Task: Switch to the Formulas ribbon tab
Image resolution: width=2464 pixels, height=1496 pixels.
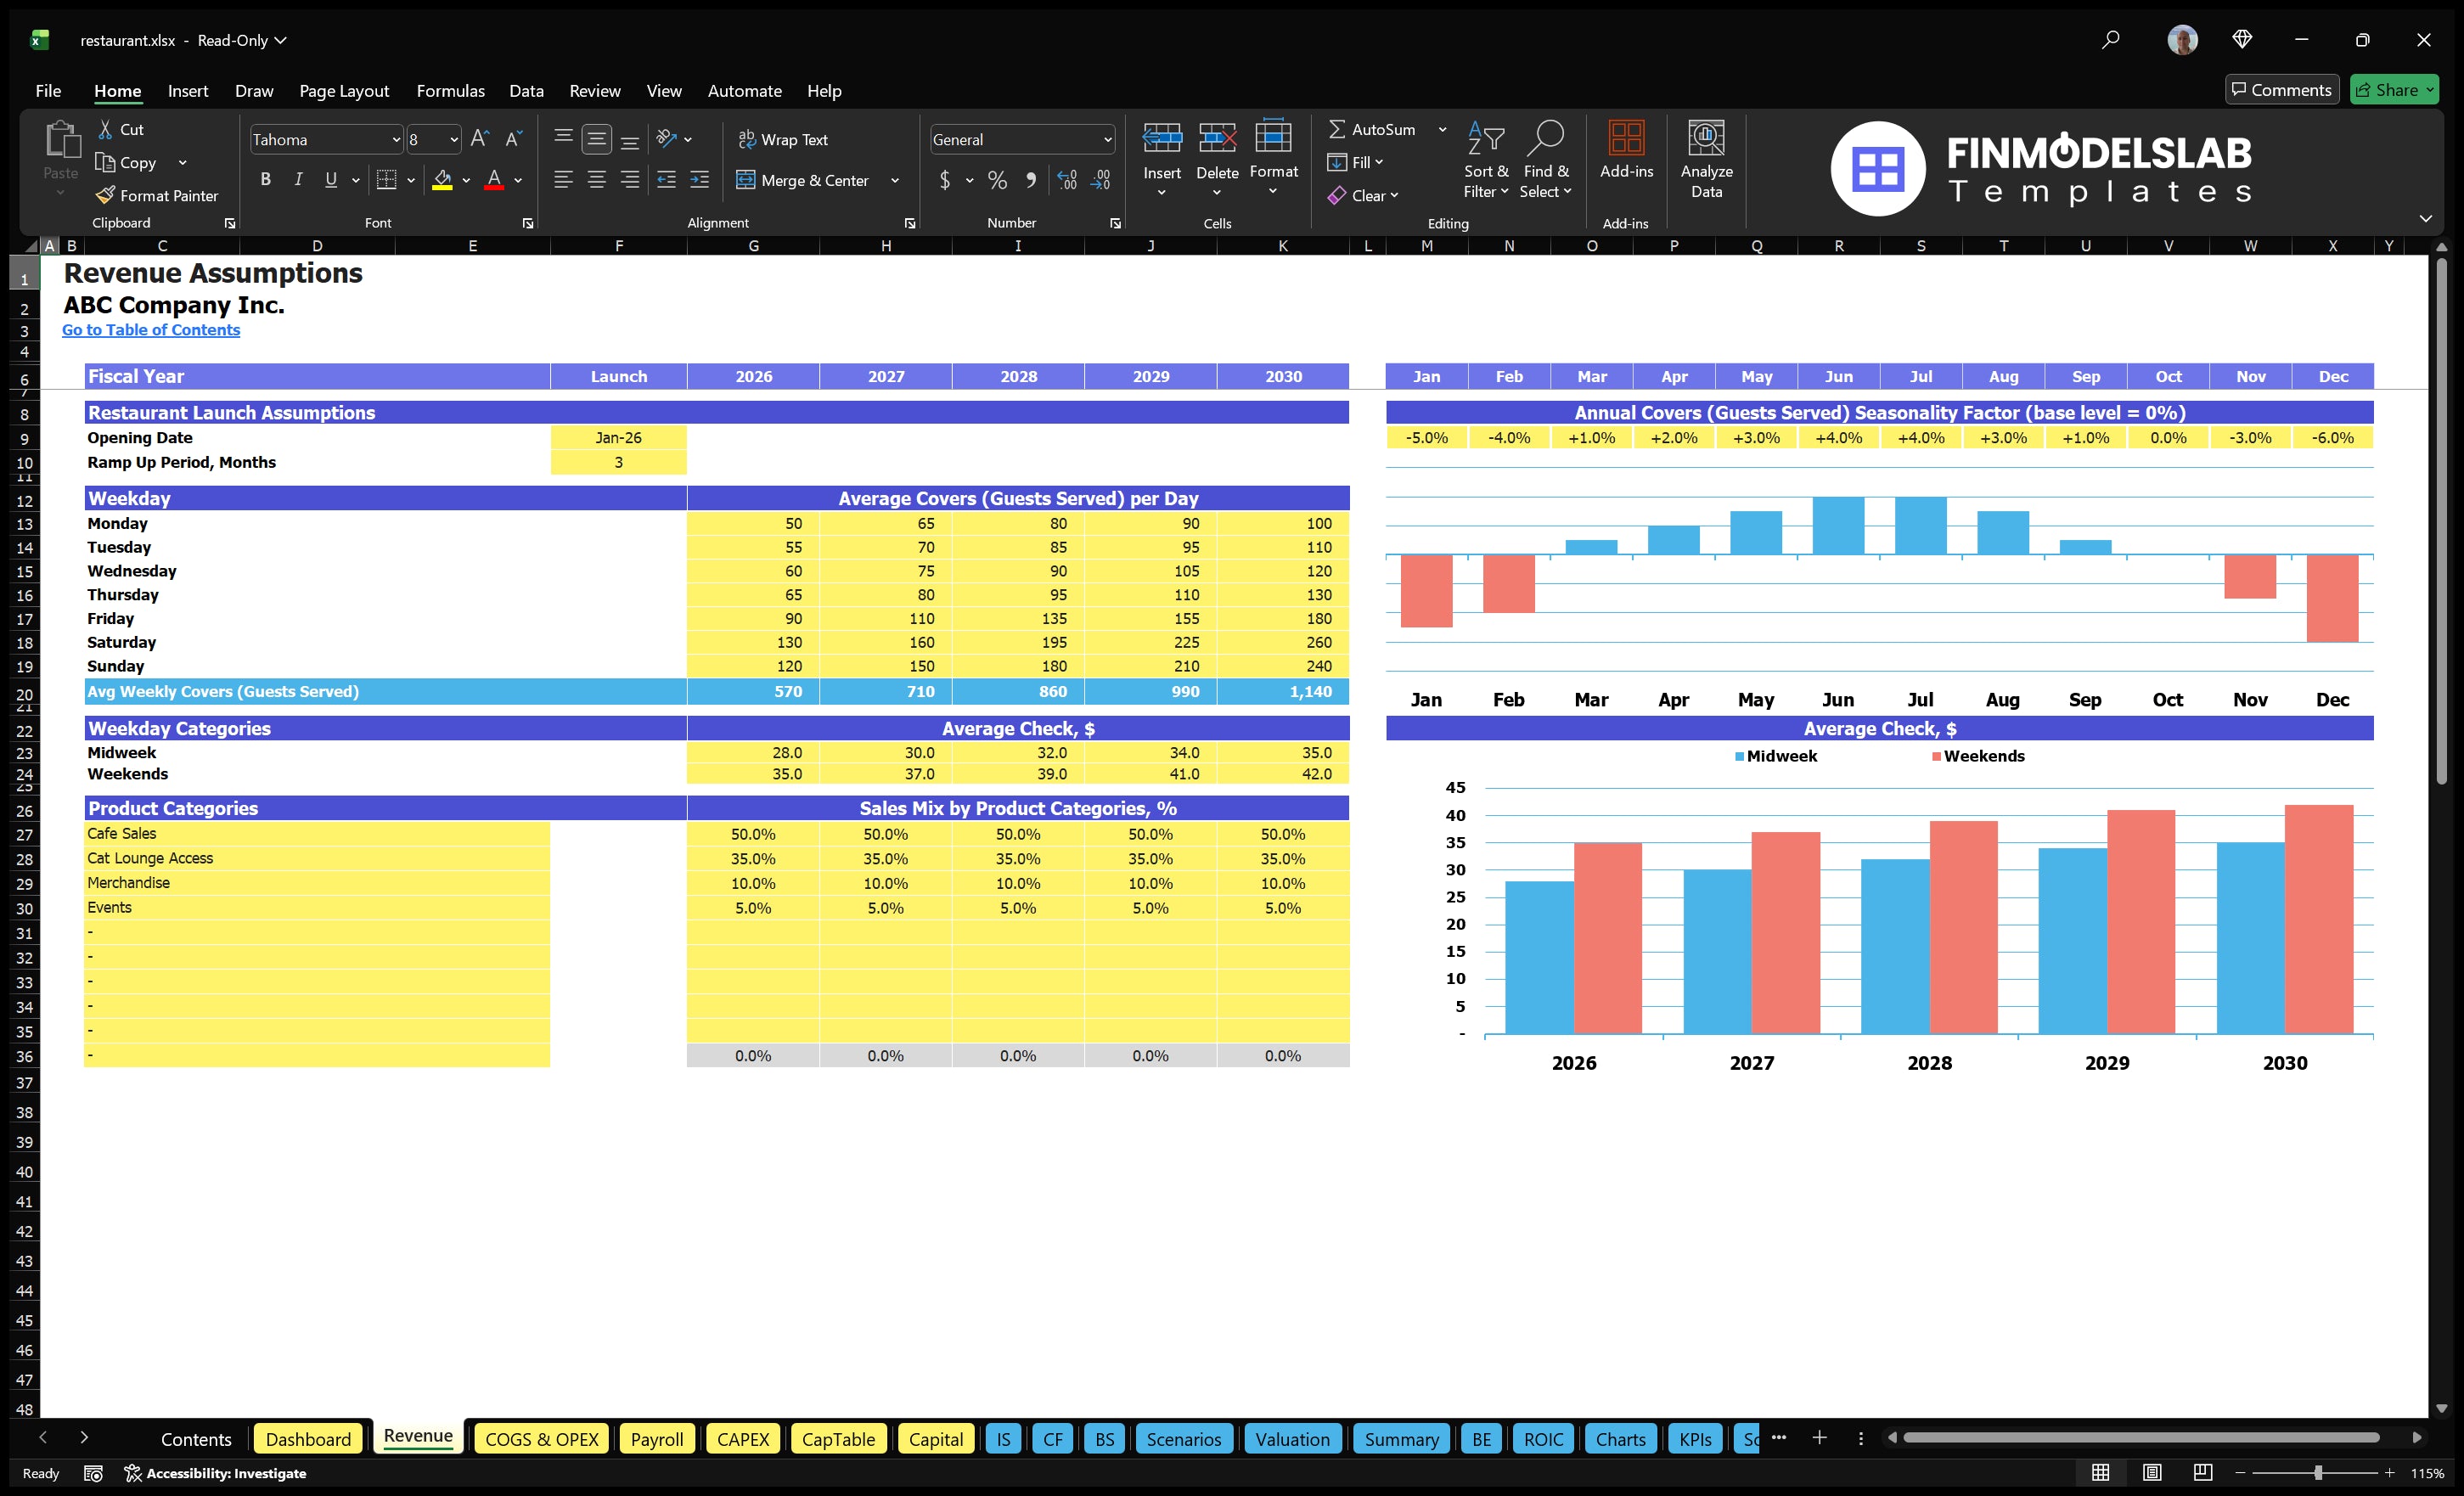Action: coord(450,90)
